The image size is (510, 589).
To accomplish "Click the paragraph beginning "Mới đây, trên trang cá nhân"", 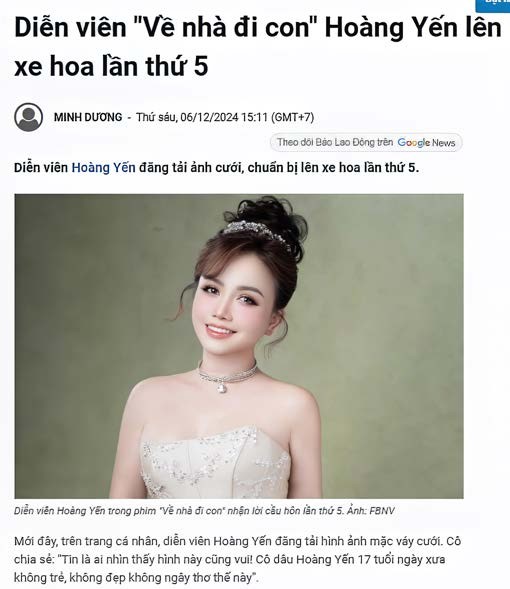I will coord(237,559).
